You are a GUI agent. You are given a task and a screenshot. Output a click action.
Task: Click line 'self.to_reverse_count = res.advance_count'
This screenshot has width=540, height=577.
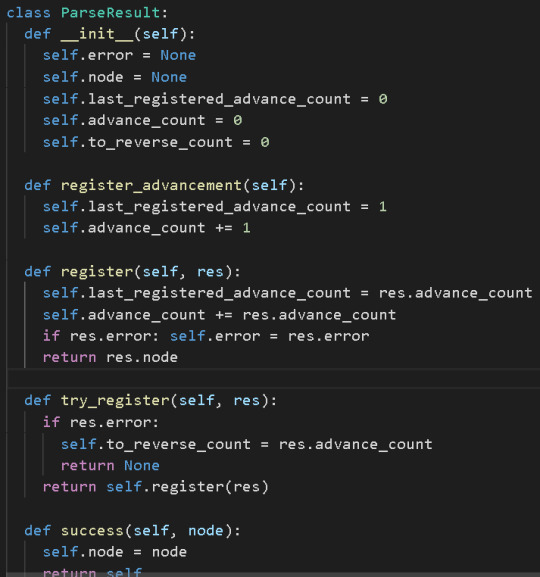[247, 445]
